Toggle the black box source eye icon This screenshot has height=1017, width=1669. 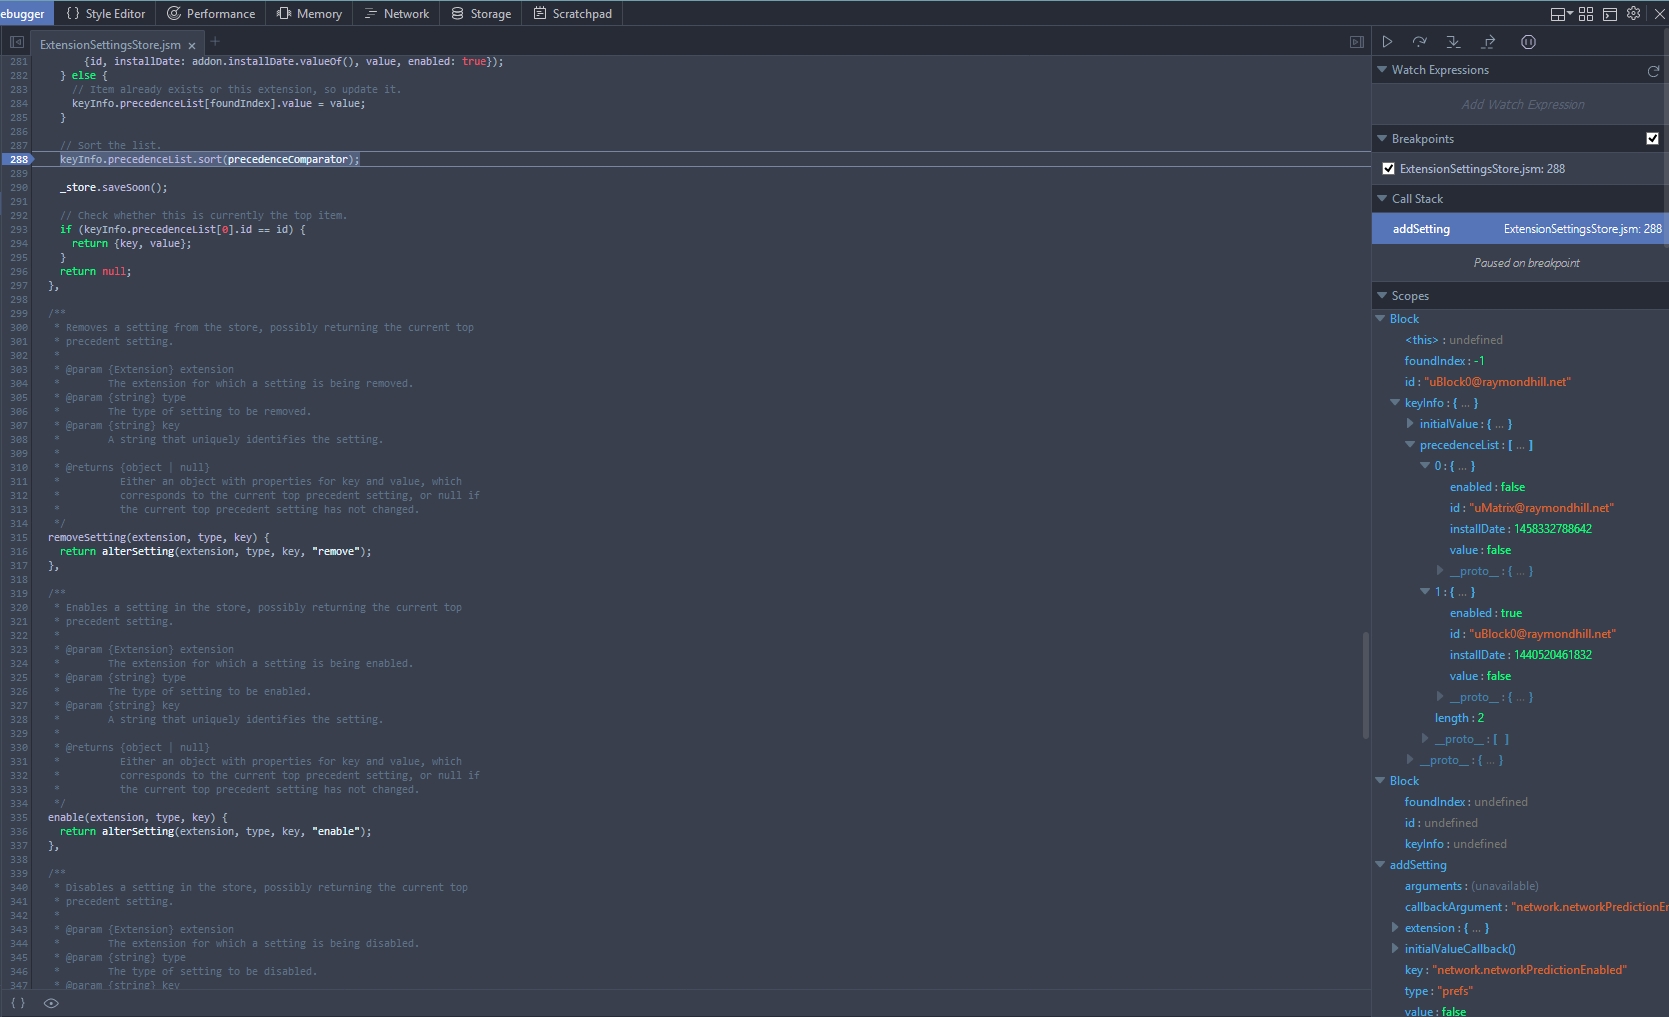(51, 1003)
